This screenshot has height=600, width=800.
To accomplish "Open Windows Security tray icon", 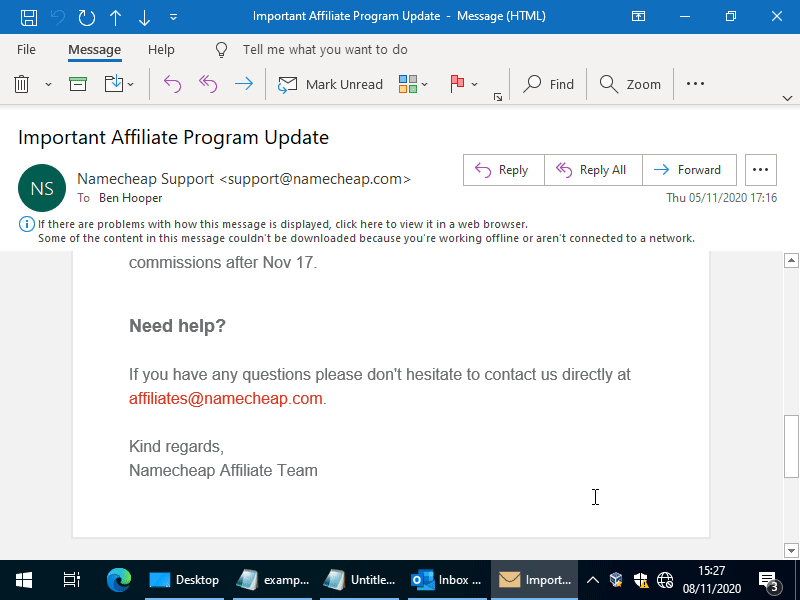I will tap(641, 580).
